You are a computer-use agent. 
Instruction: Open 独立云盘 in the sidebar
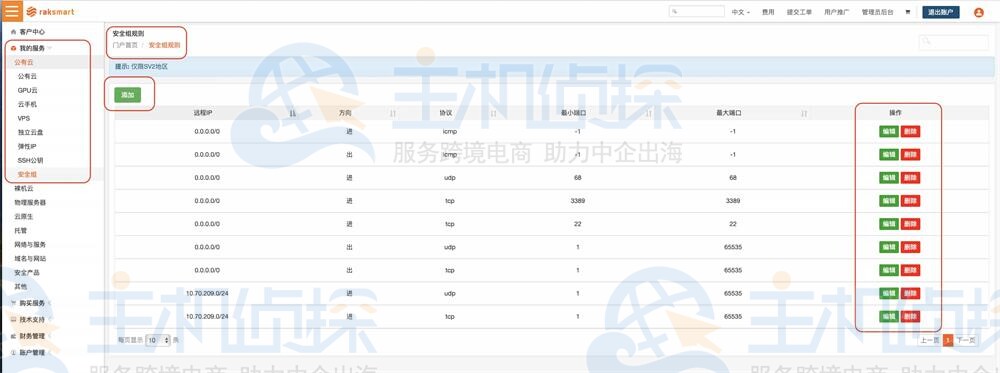31,132
